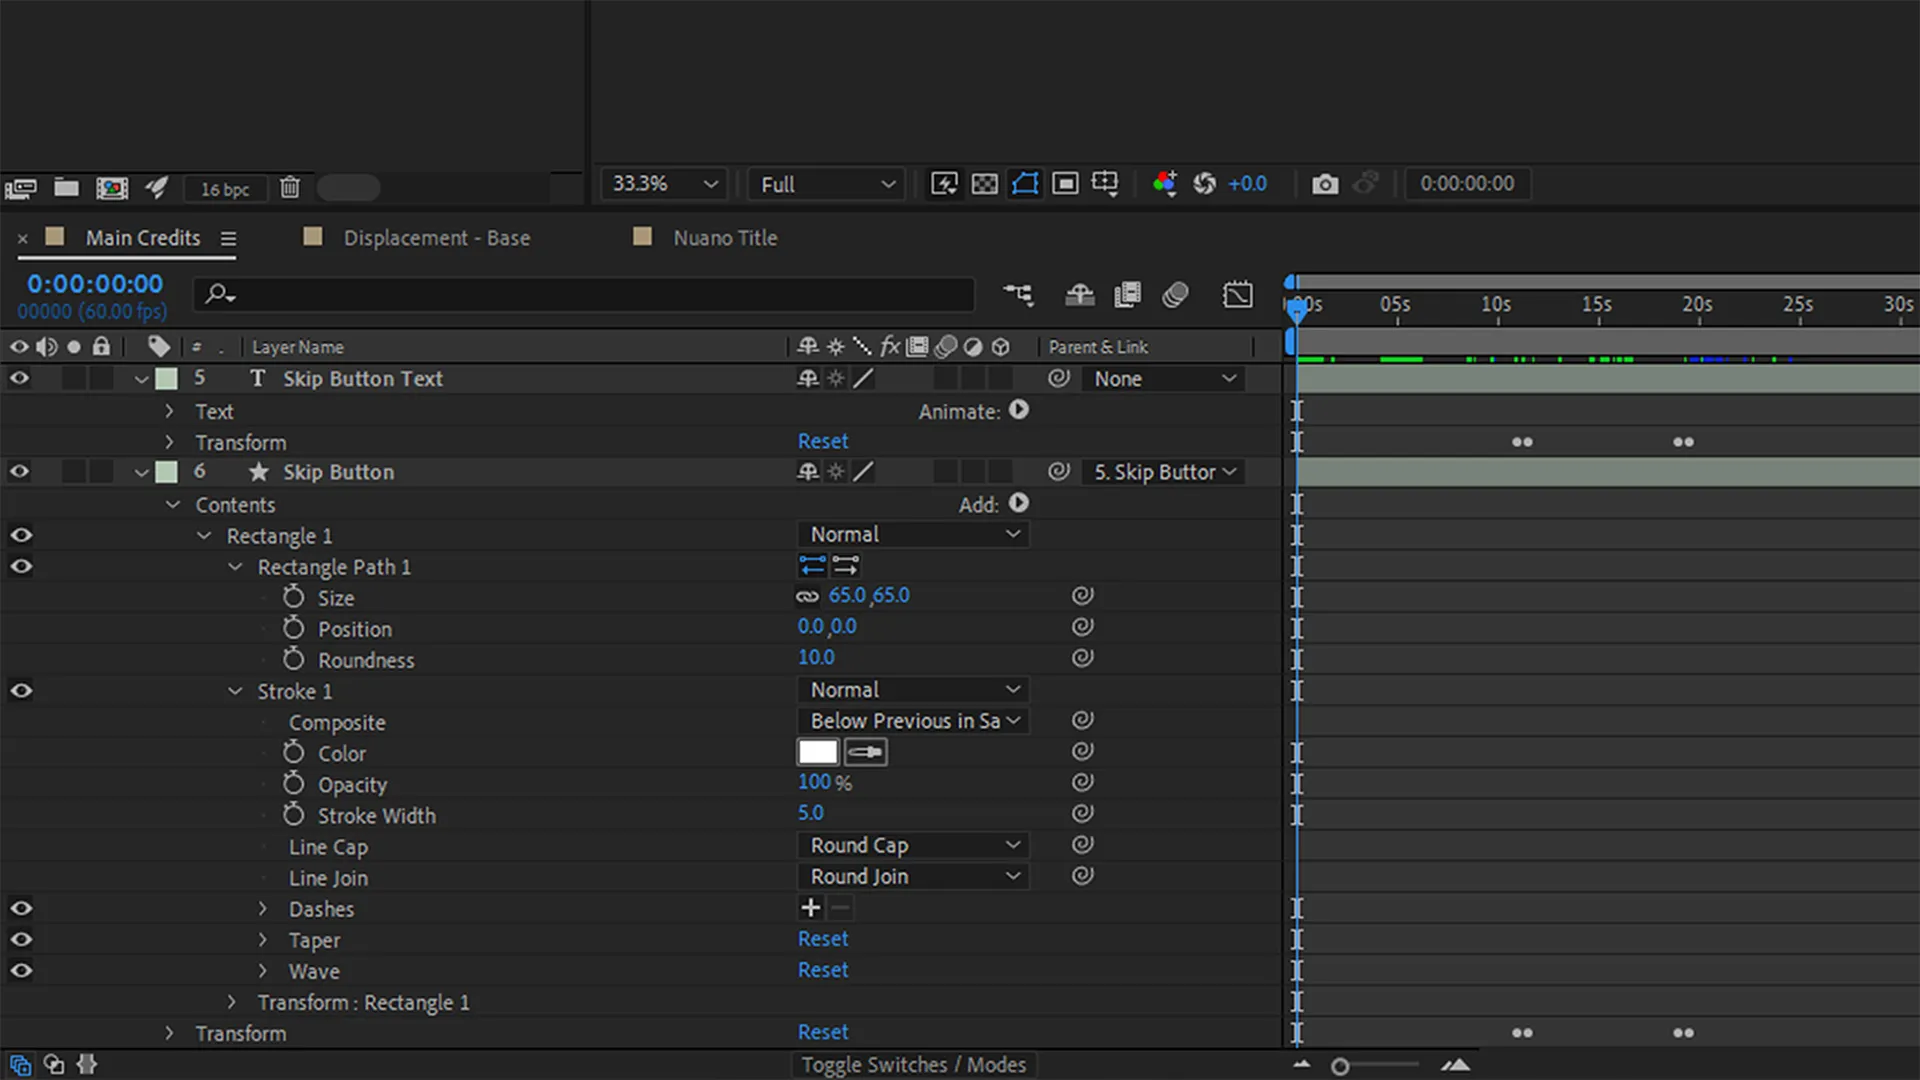Open Rectangle 1 blend mode Normal dropdown
The image size is (1920, 1080).
click(x=913, y=534)
